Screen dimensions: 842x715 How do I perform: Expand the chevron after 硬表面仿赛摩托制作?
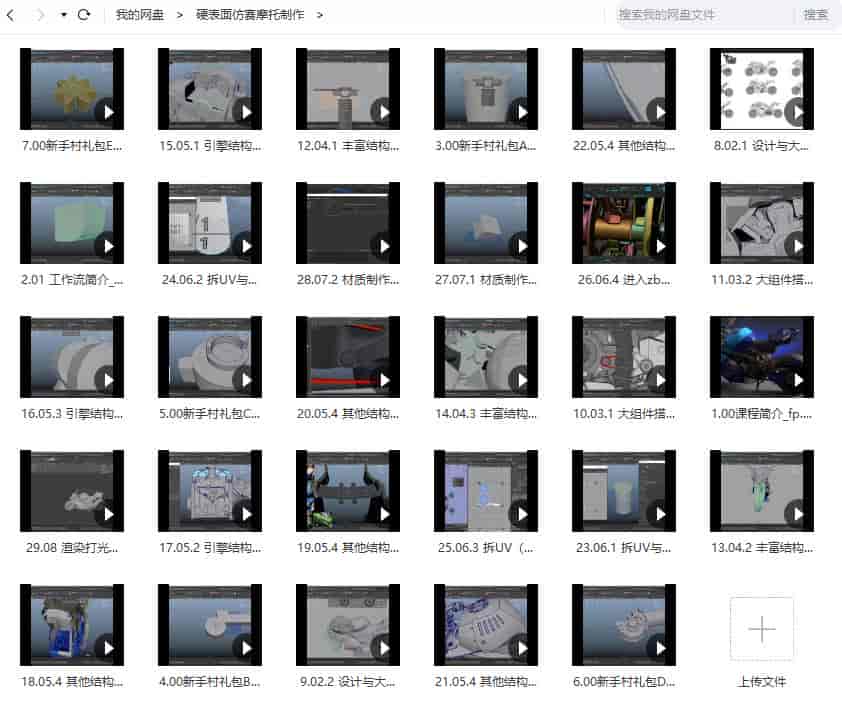319,15
